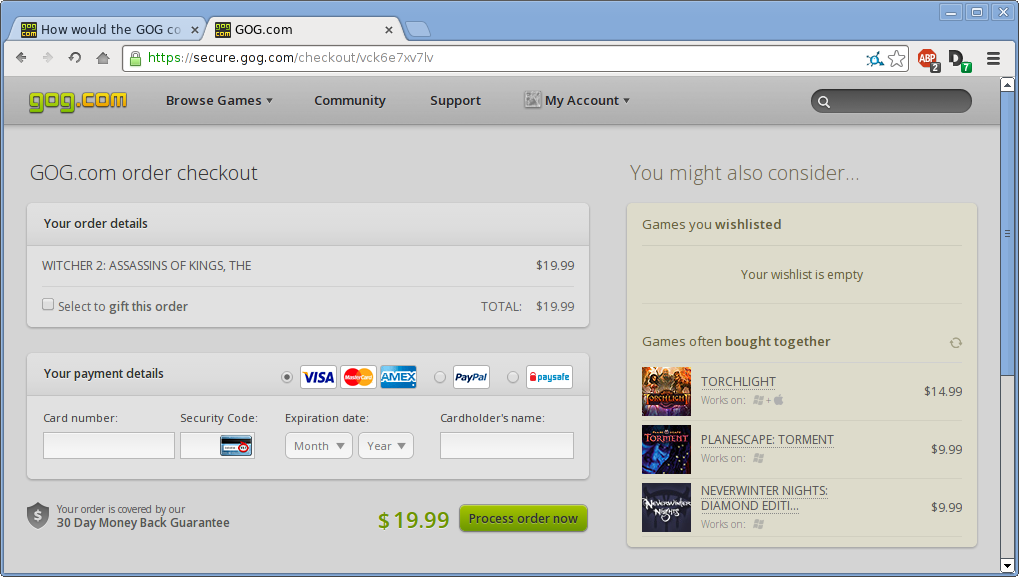Open the Support page

455,101
